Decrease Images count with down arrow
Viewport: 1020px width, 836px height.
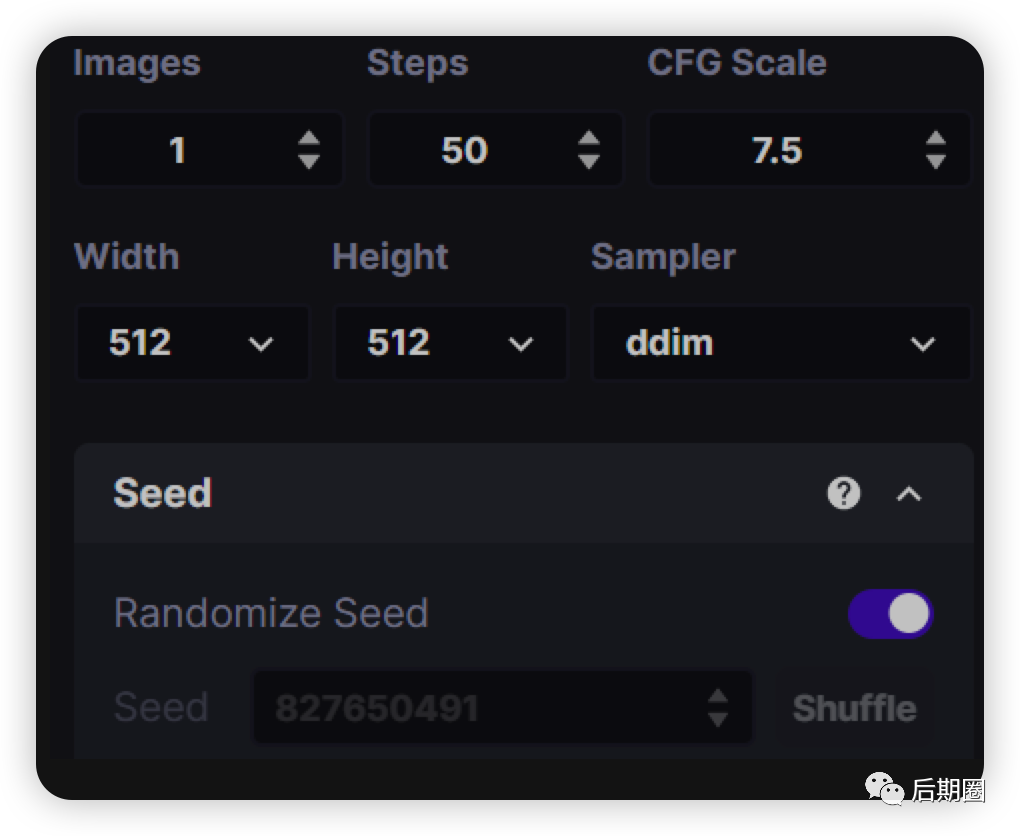pyautogui.click(x=309, y=161)
